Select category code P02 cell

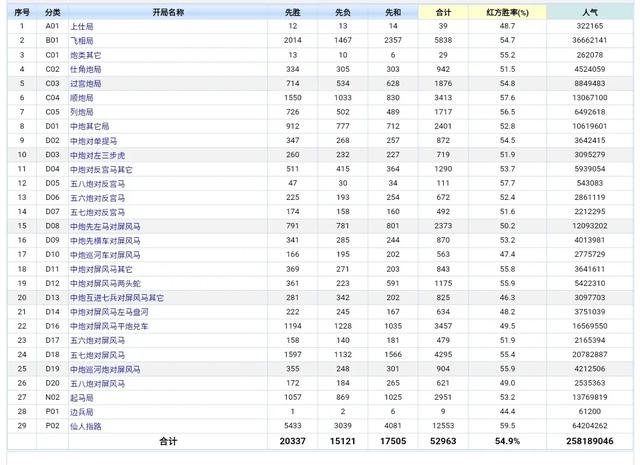tap(52, 426)
